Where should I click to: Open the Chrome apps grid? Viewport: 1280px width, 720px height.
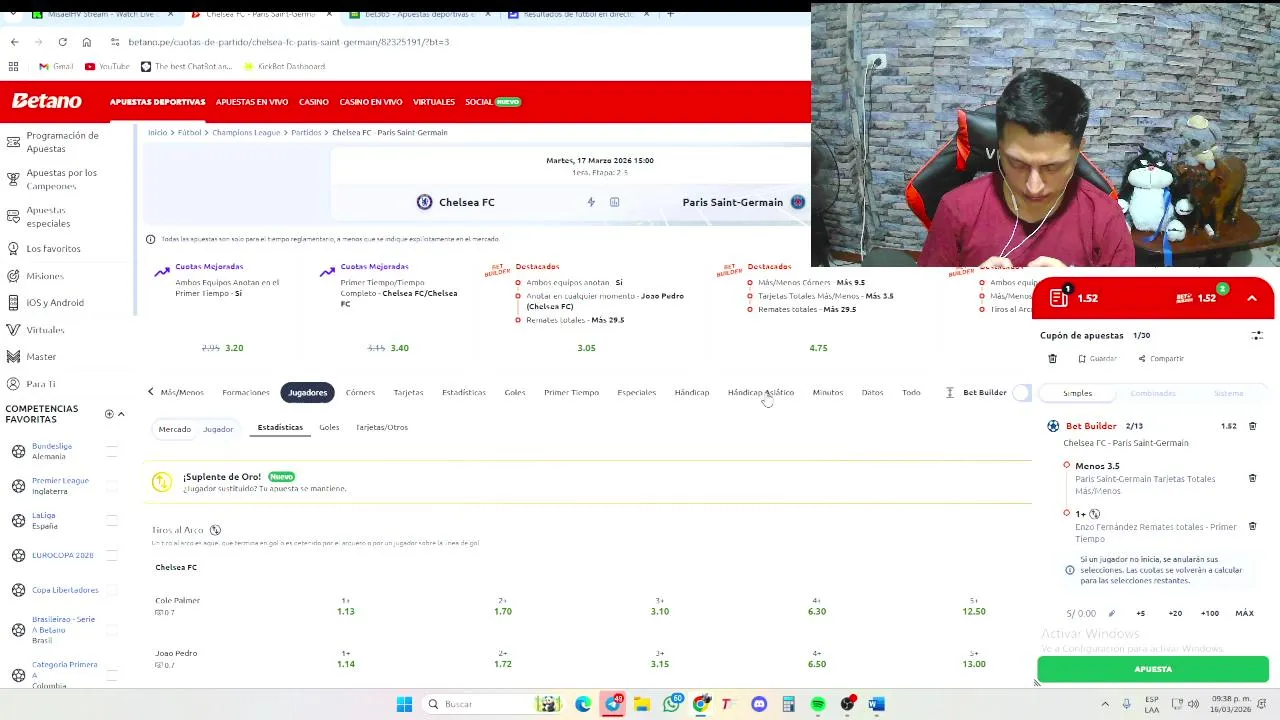tap(14, 66)
